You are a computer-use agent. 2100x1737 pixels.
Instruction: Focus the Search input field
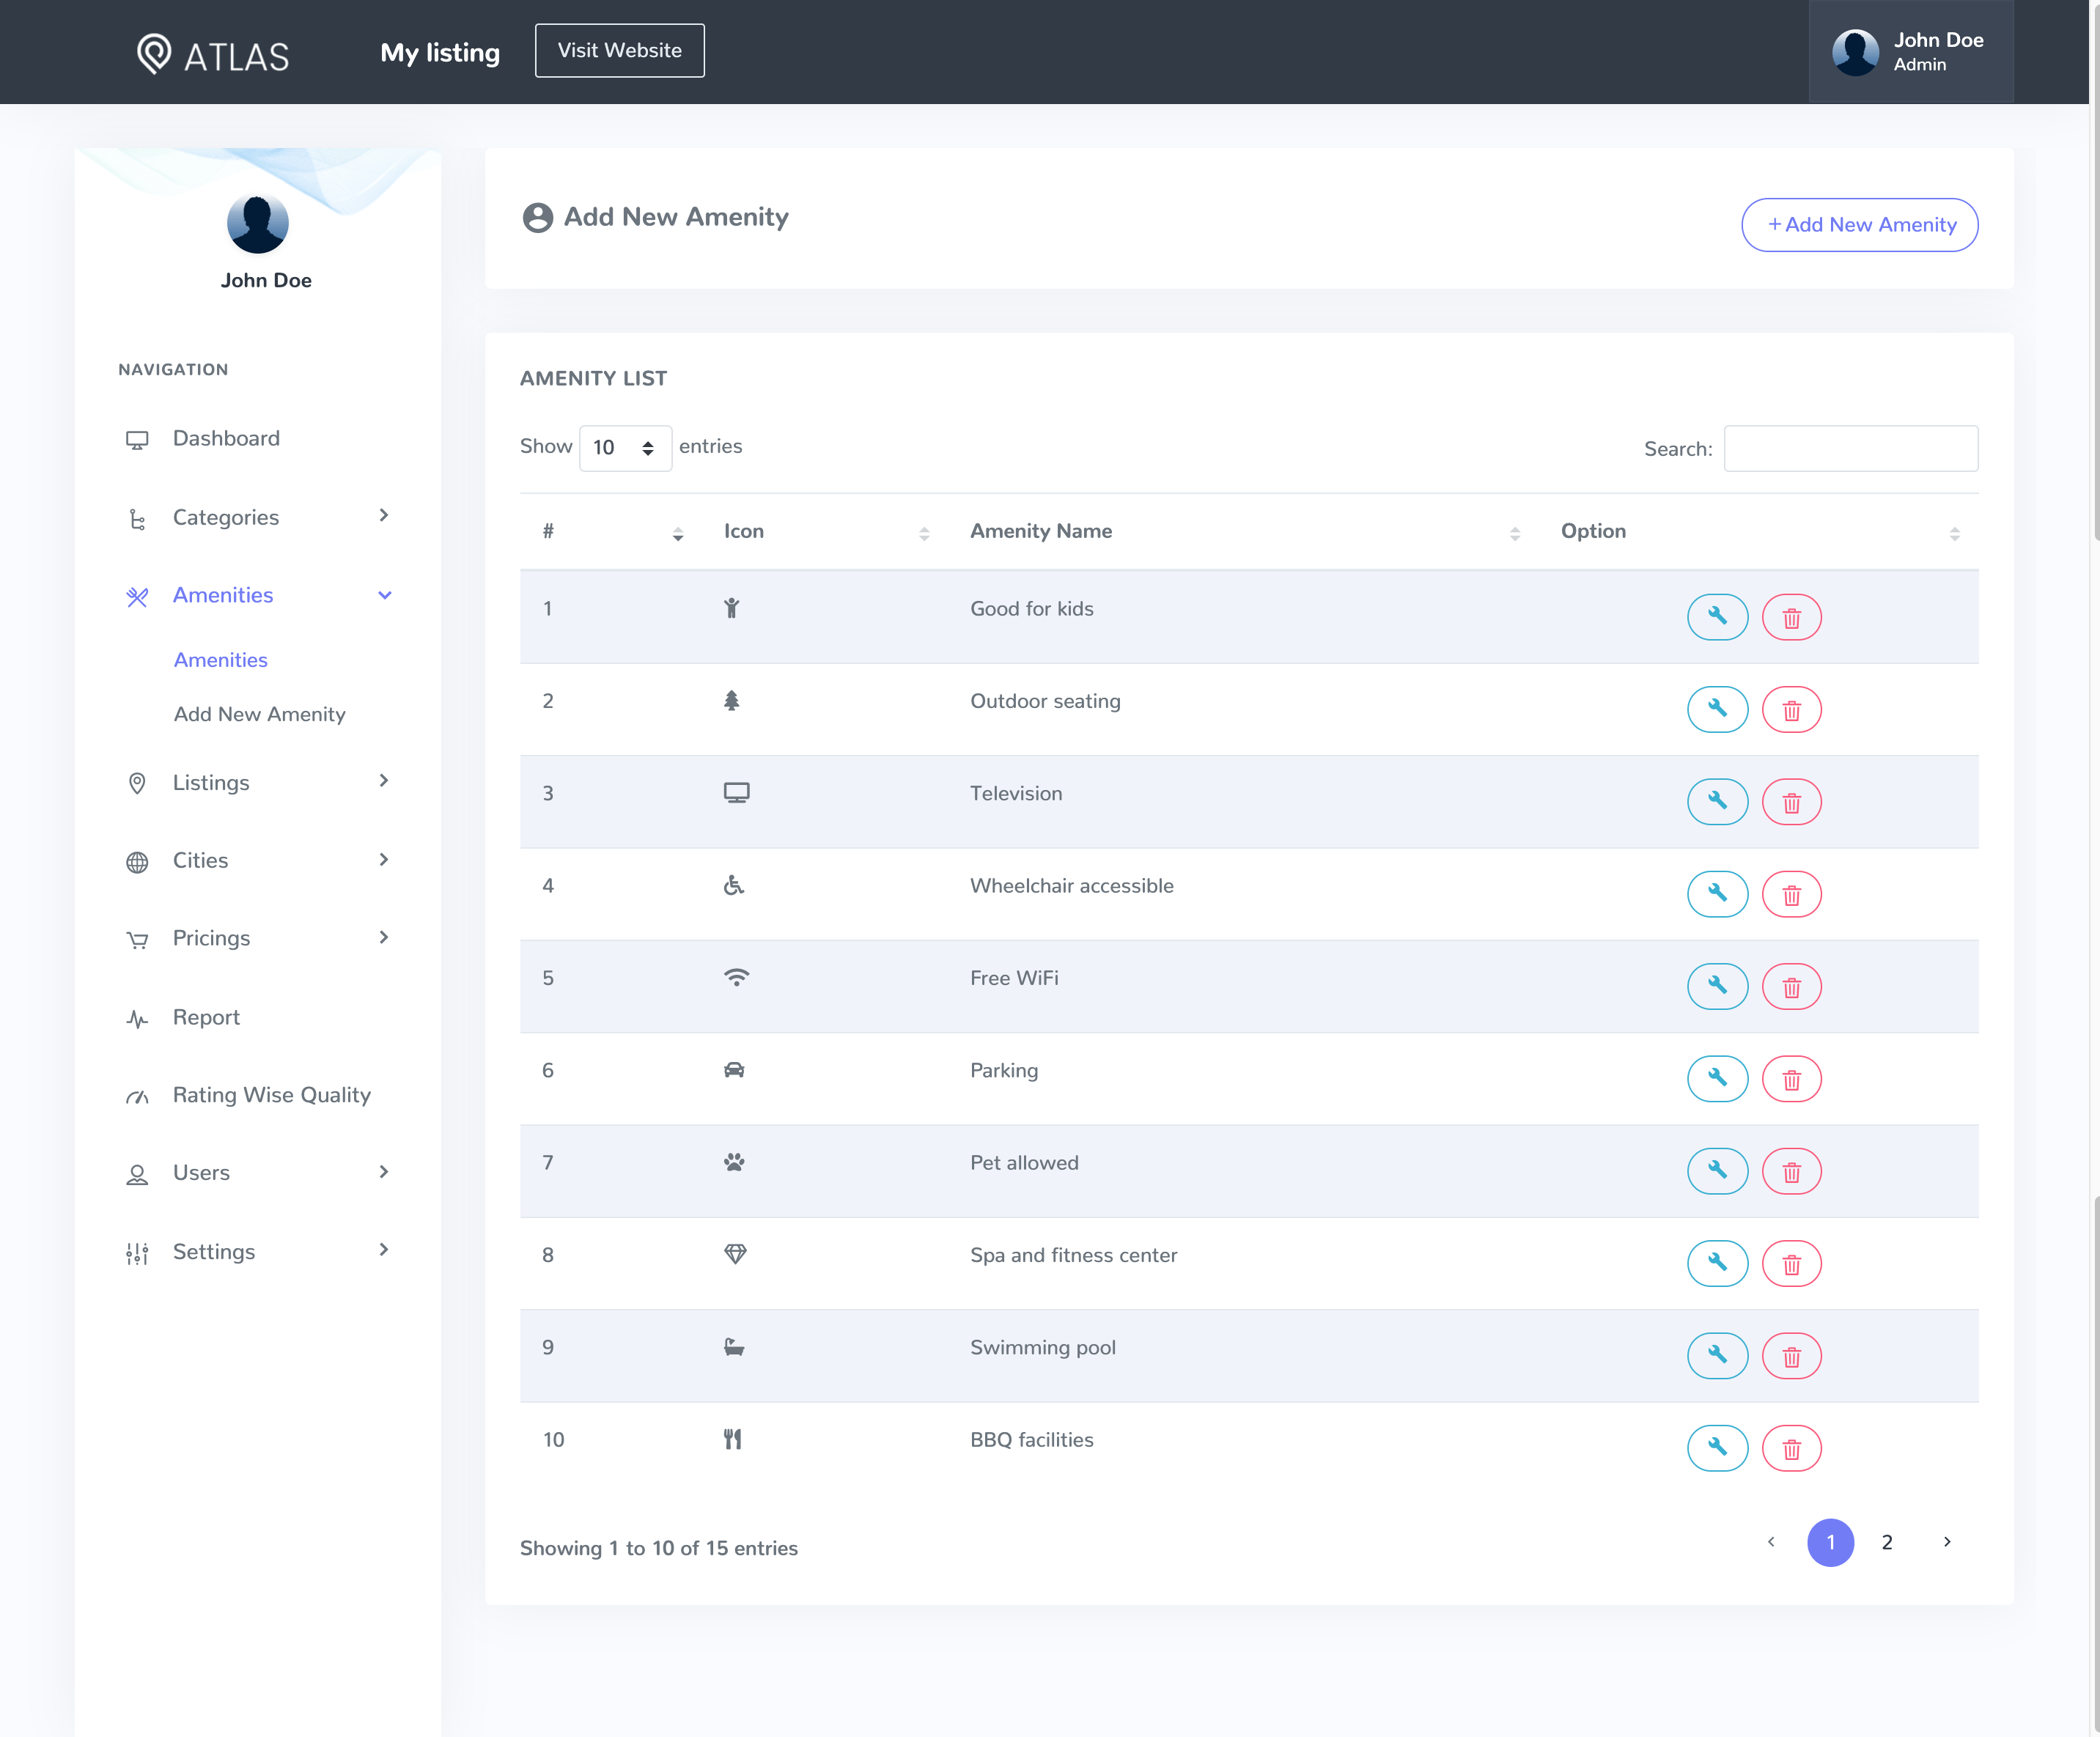pos(1851,448)
